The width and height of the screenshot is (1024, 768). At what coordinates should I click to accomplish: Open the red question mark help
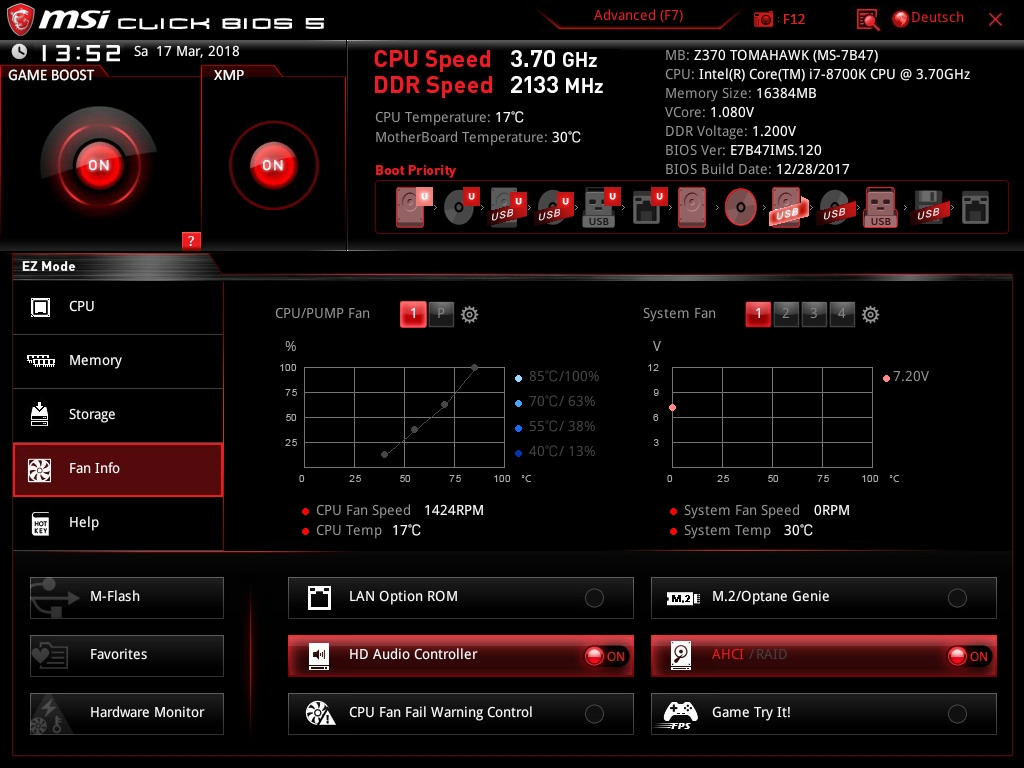pos(191,240)
